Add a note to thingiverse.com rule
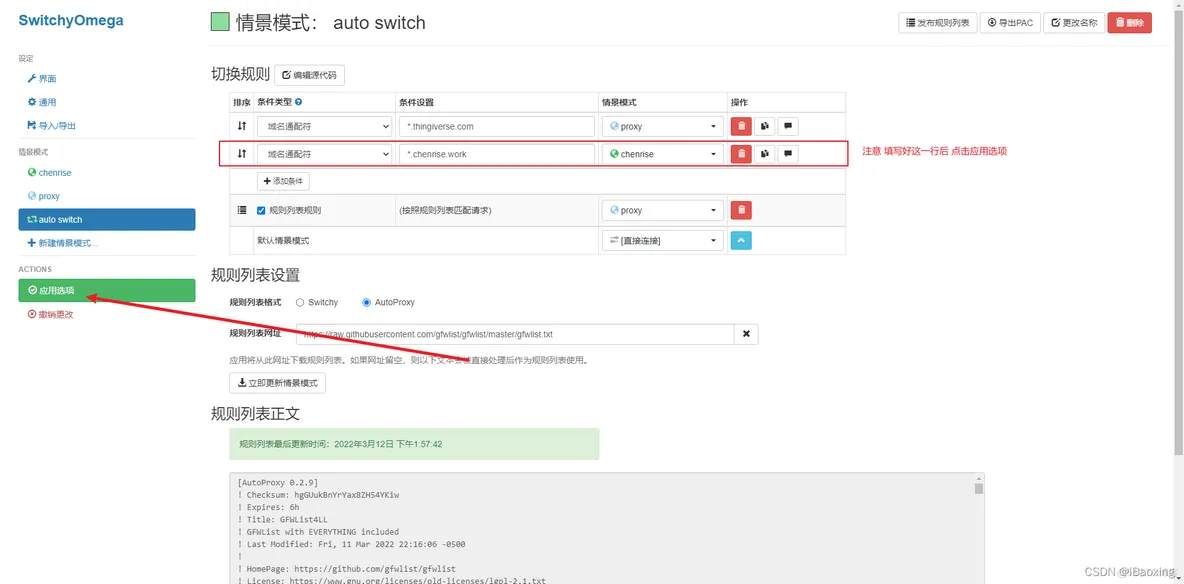1184x584 pixels. point(788,127)
